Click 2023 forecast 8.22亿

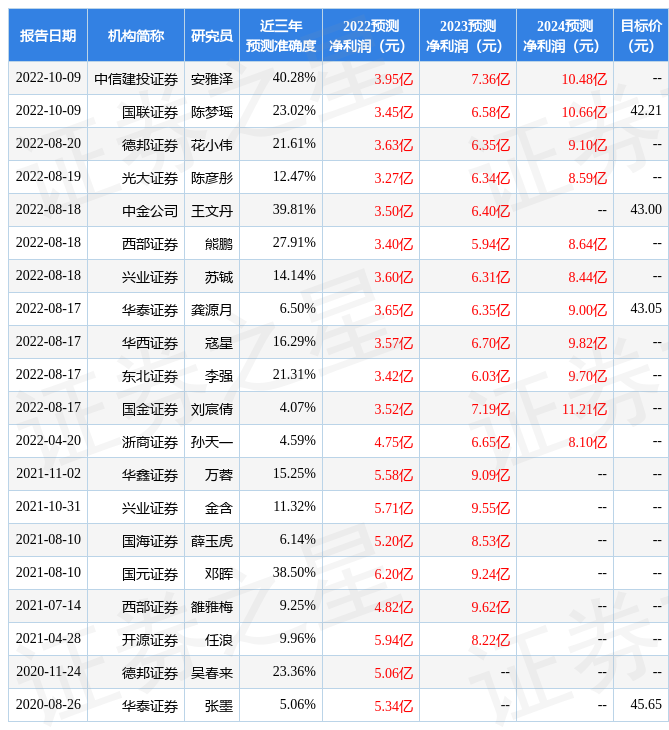click(491, 641)
